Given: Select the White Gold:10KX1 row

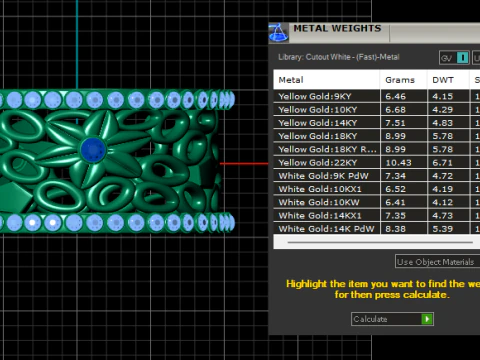Looking at the screenshot, I should 377,189.
